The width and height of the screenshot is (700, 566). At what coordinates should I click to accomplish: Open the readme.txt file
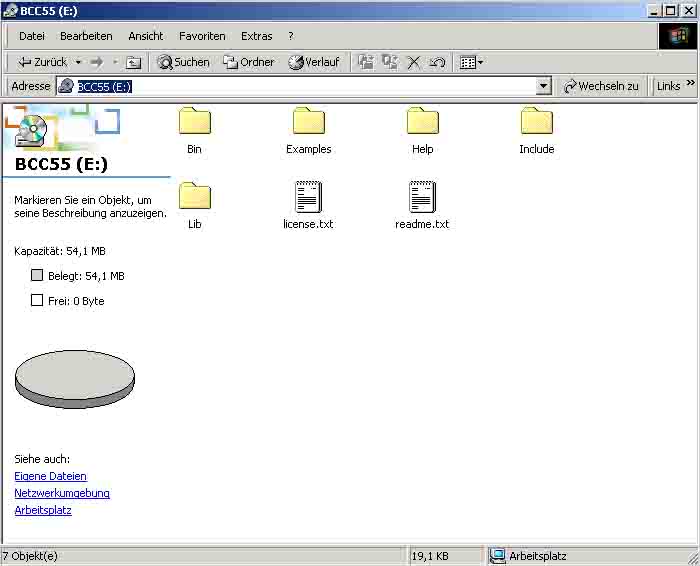[x=422, y=197]
